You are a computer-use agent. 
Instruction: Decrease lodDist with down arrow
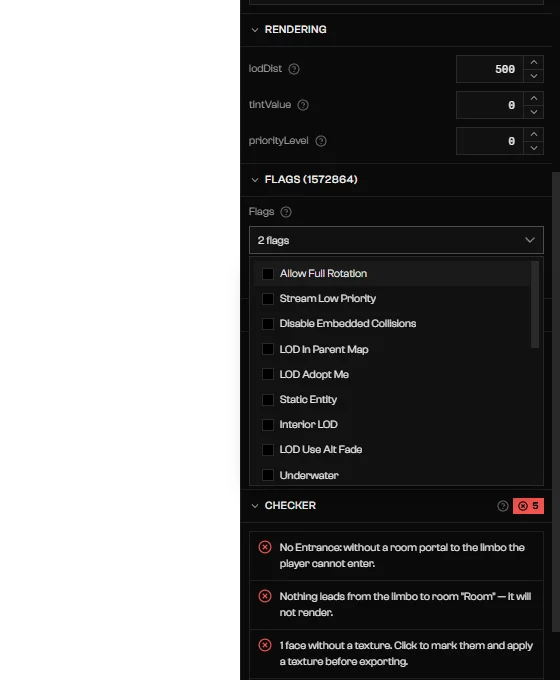[534, 76]
